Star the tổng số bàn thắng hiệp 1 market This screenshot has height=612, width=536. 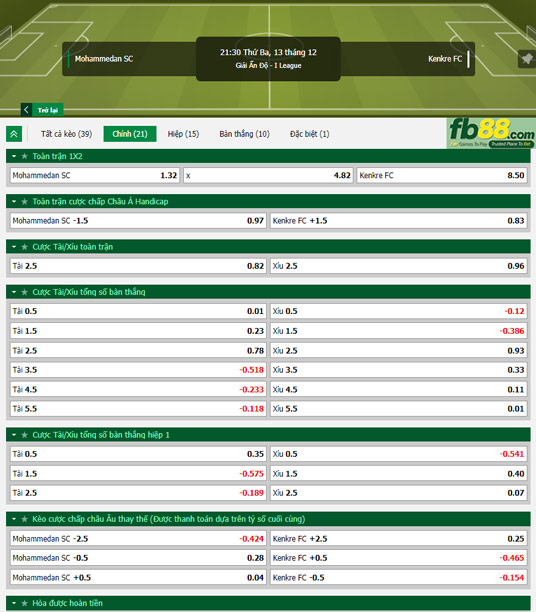25,435
